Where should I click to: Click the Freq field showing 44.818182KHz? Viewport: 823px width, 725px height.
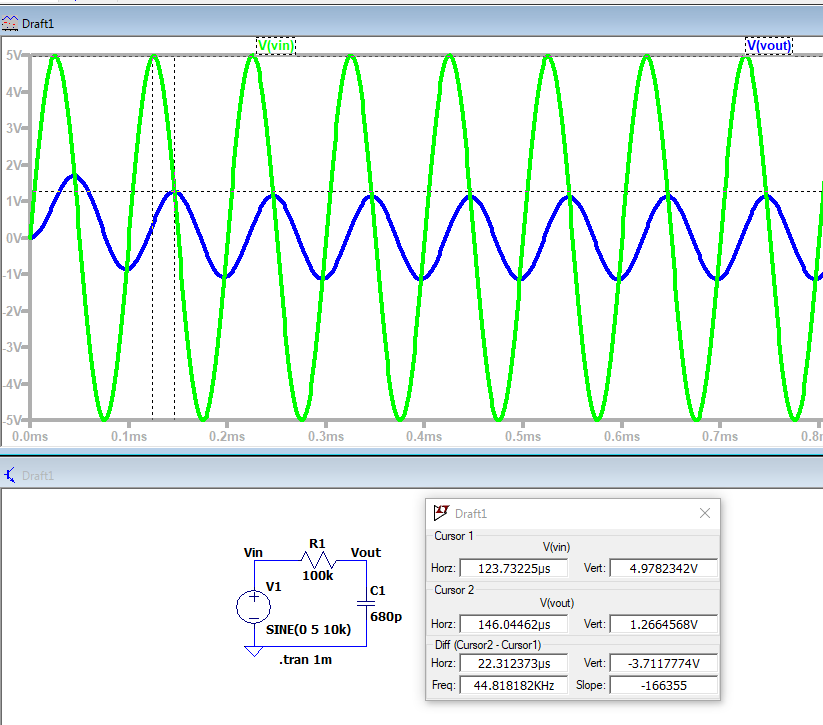tap(513, 686)
